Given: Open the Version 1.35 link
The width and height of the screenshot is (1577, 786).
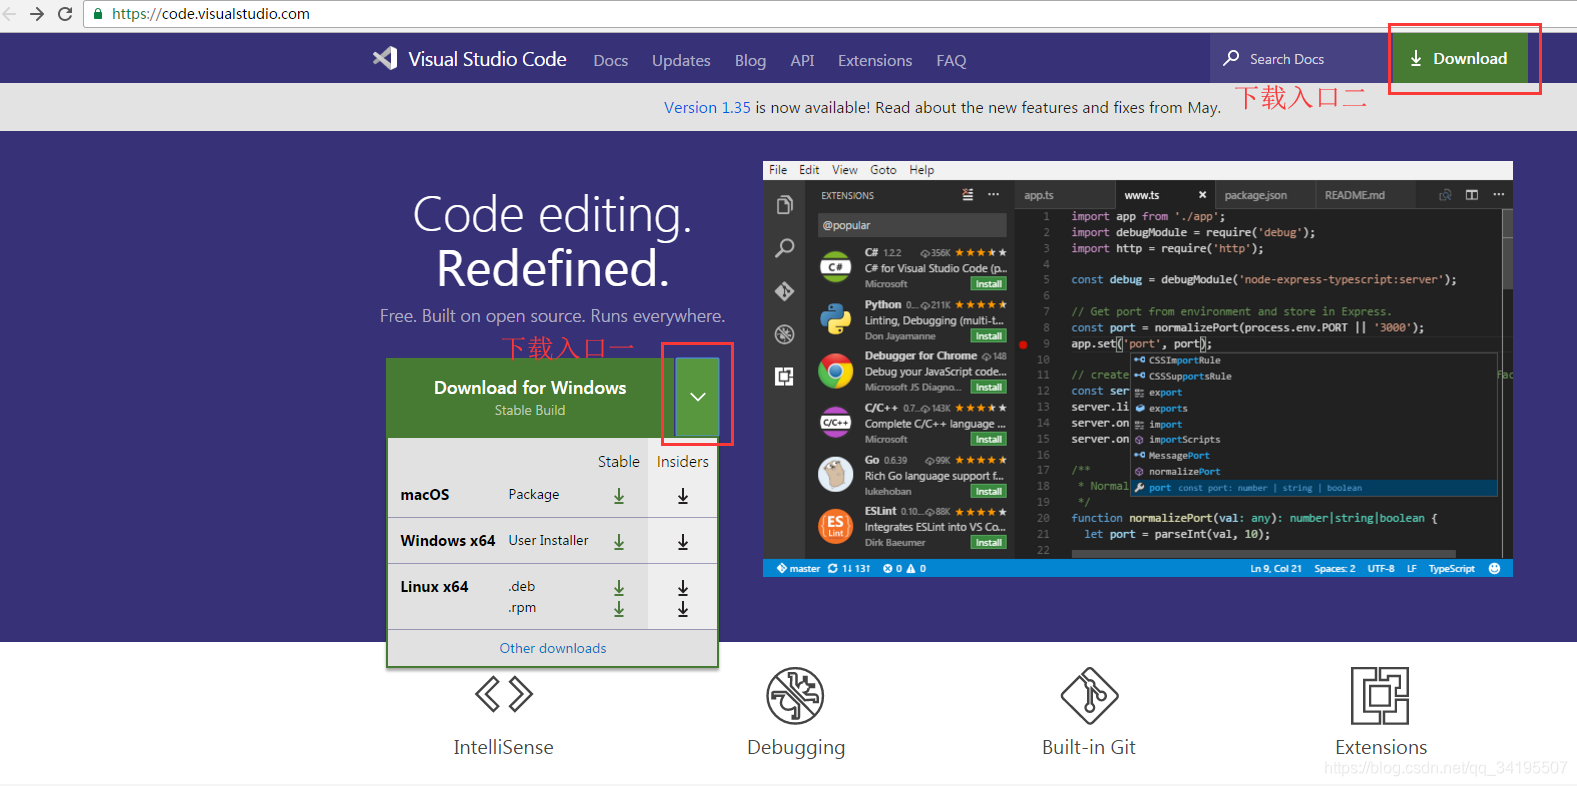Looking at the screenshot, I should [707, 107].
